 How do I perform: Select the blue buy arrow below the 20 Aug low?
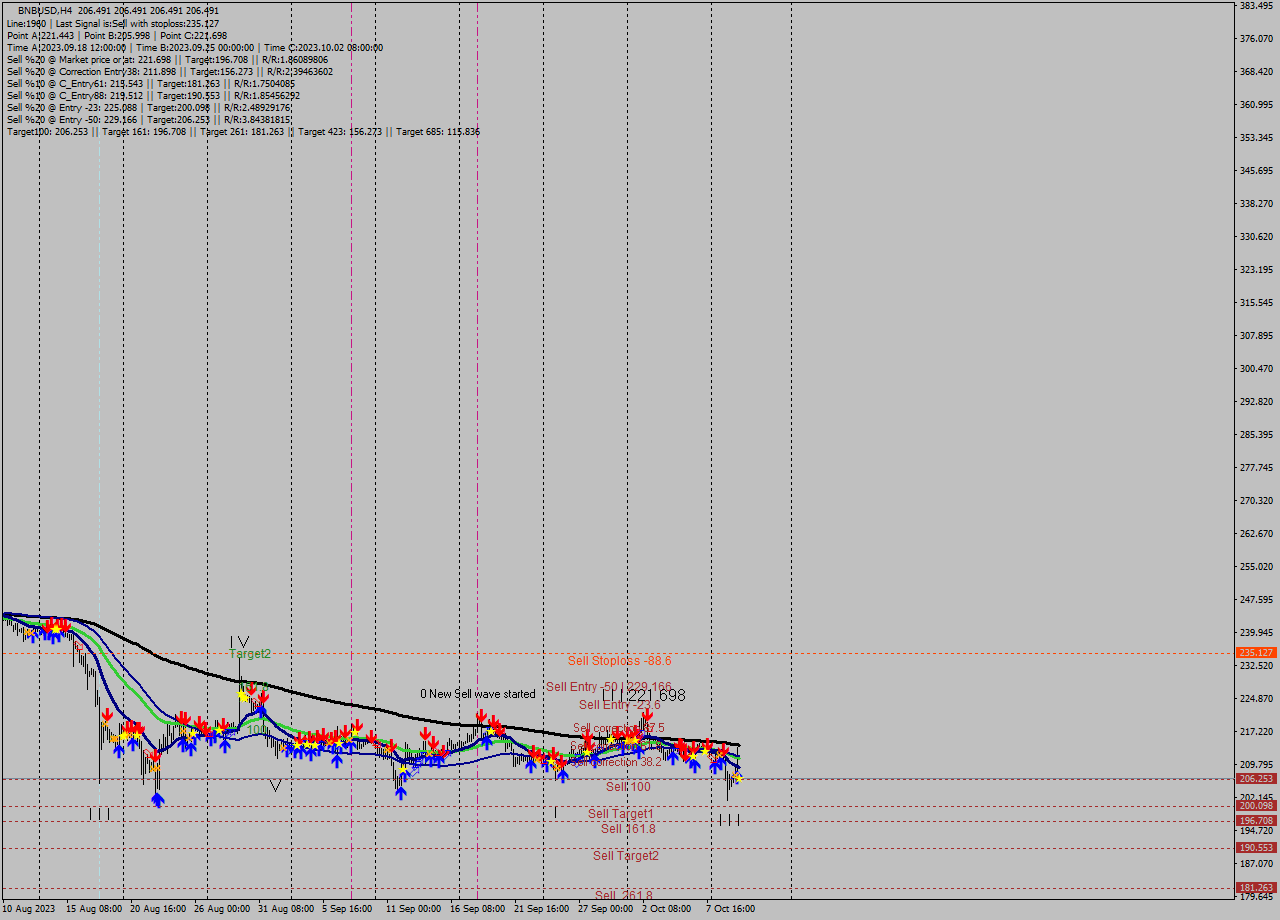pos(157,798)
